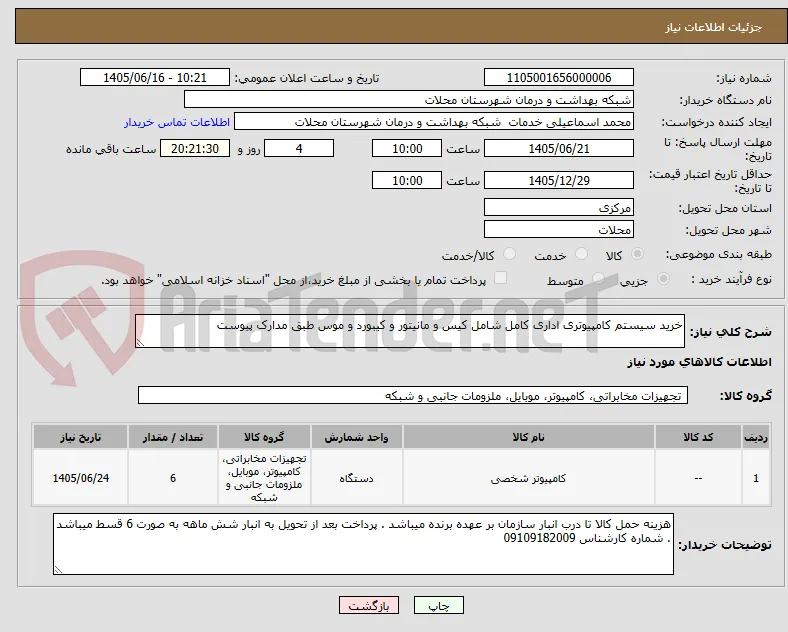Screen dimensions: 788x632
Task: Click the ردیف column header
Action: [756, 437]
